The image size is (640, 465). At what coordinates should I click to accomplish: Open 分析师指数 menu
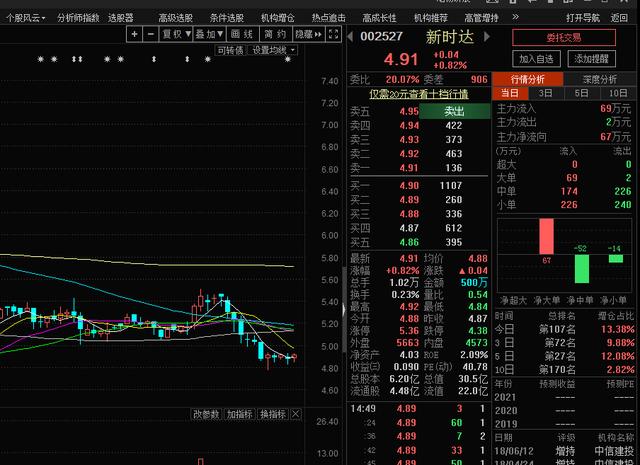point(78,18)
